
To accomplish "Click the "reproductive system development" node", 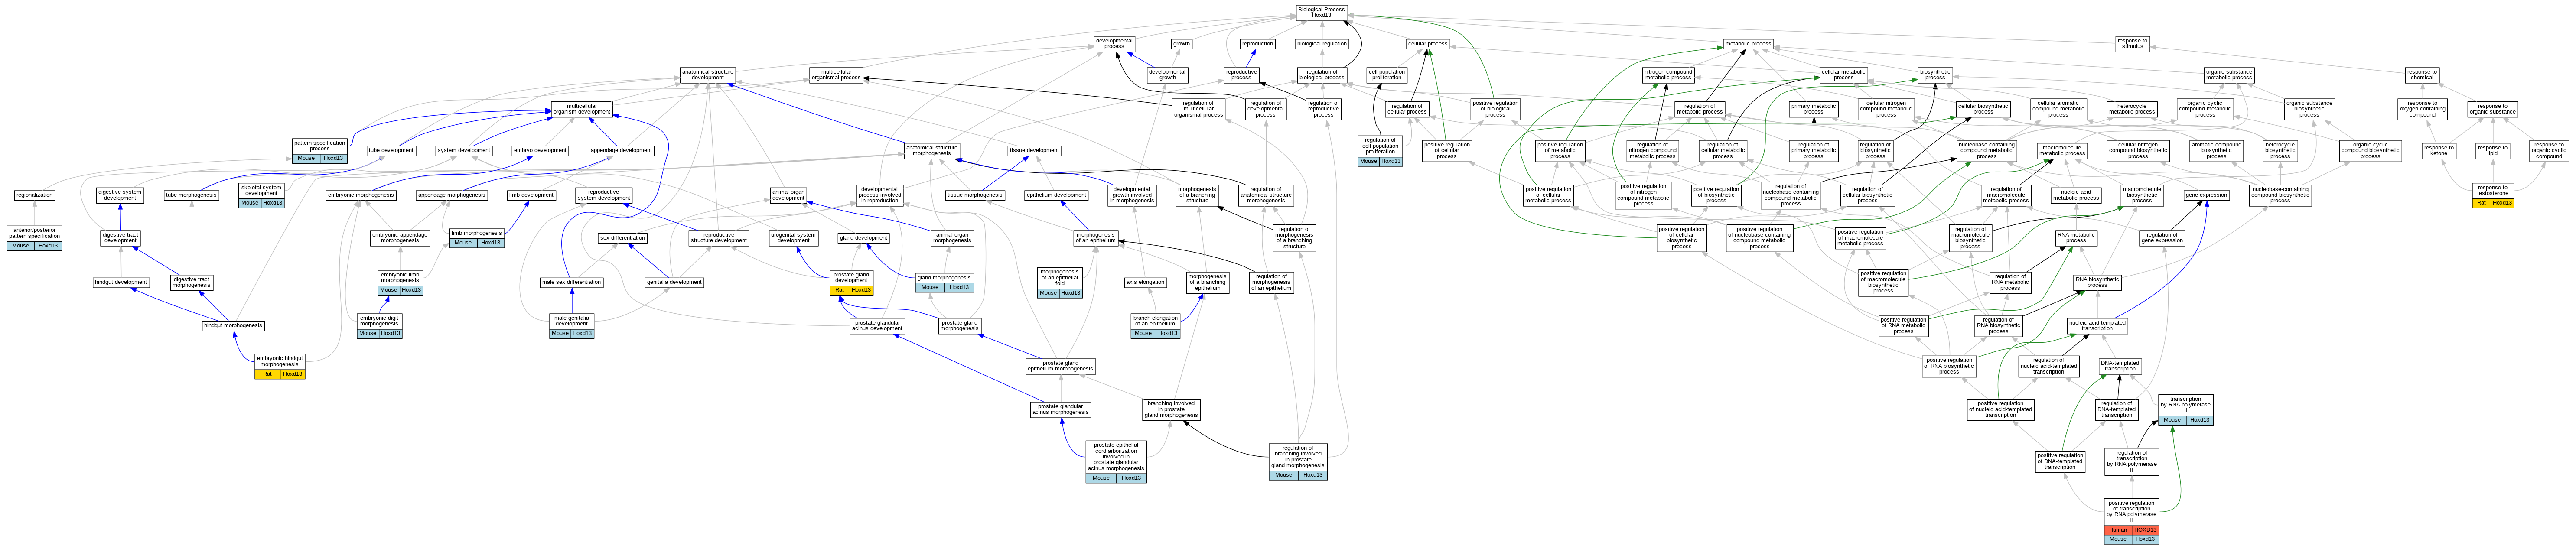I will 604,196.
